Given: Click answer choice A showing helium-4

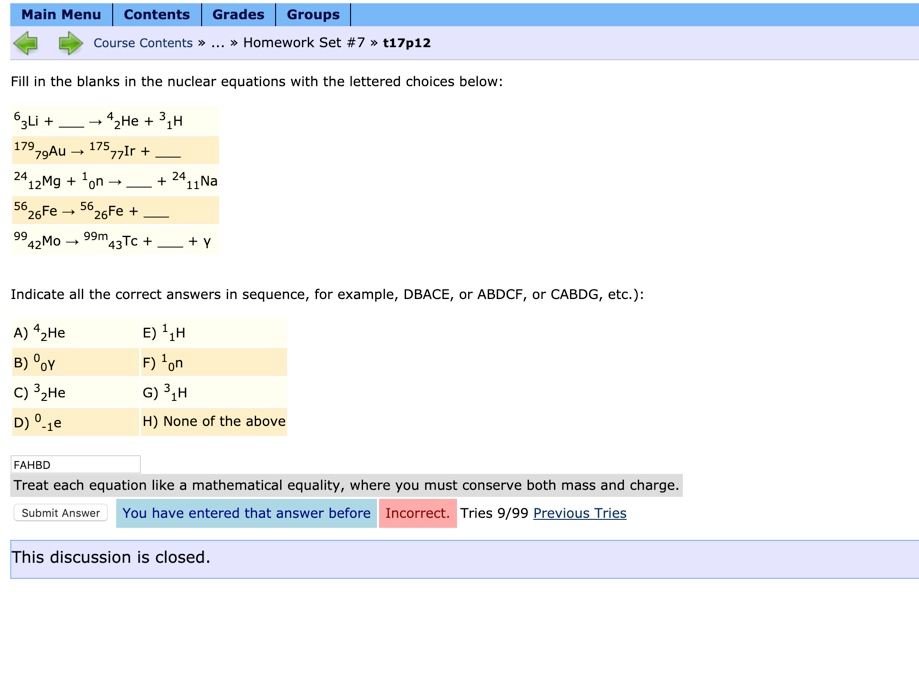Looking at the screenshot, I should click(42, 332).
